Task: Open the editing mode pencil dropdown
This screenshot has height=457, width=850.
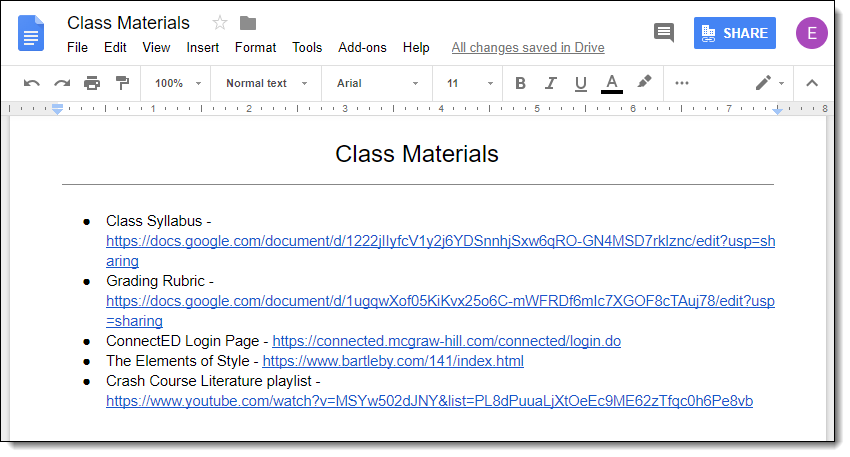Action: (770, 83)
